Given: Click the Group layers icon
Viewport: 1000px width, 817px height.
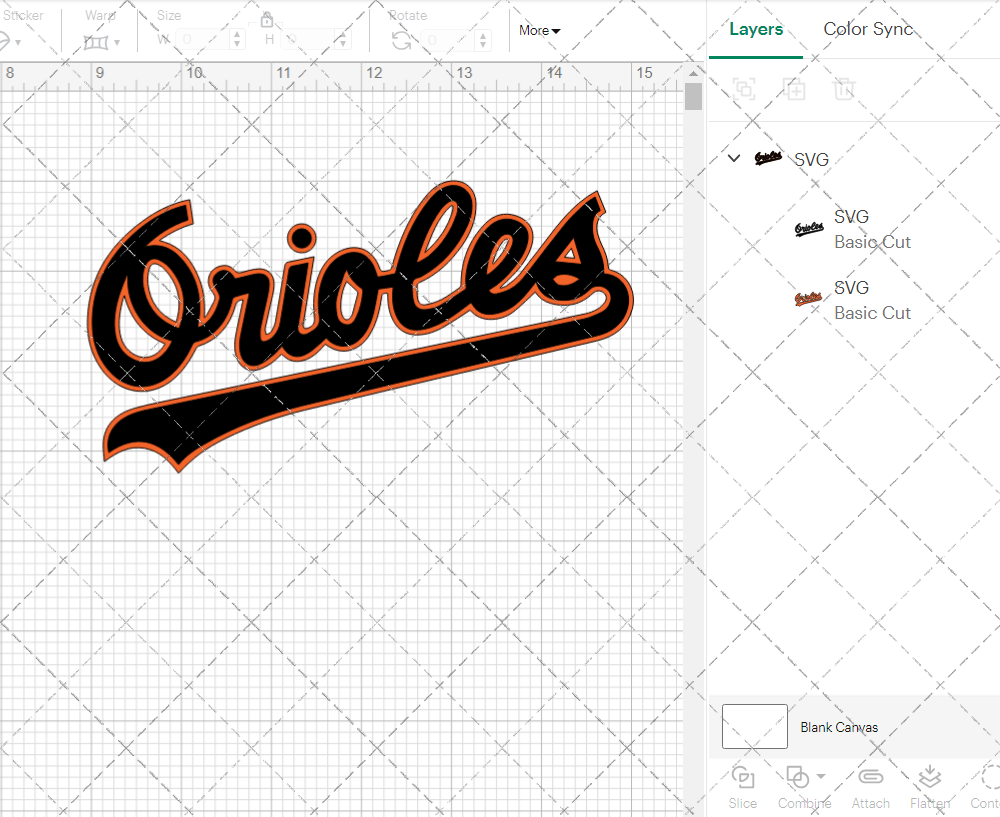Looking at the screenshot, I should pos(743,89).
